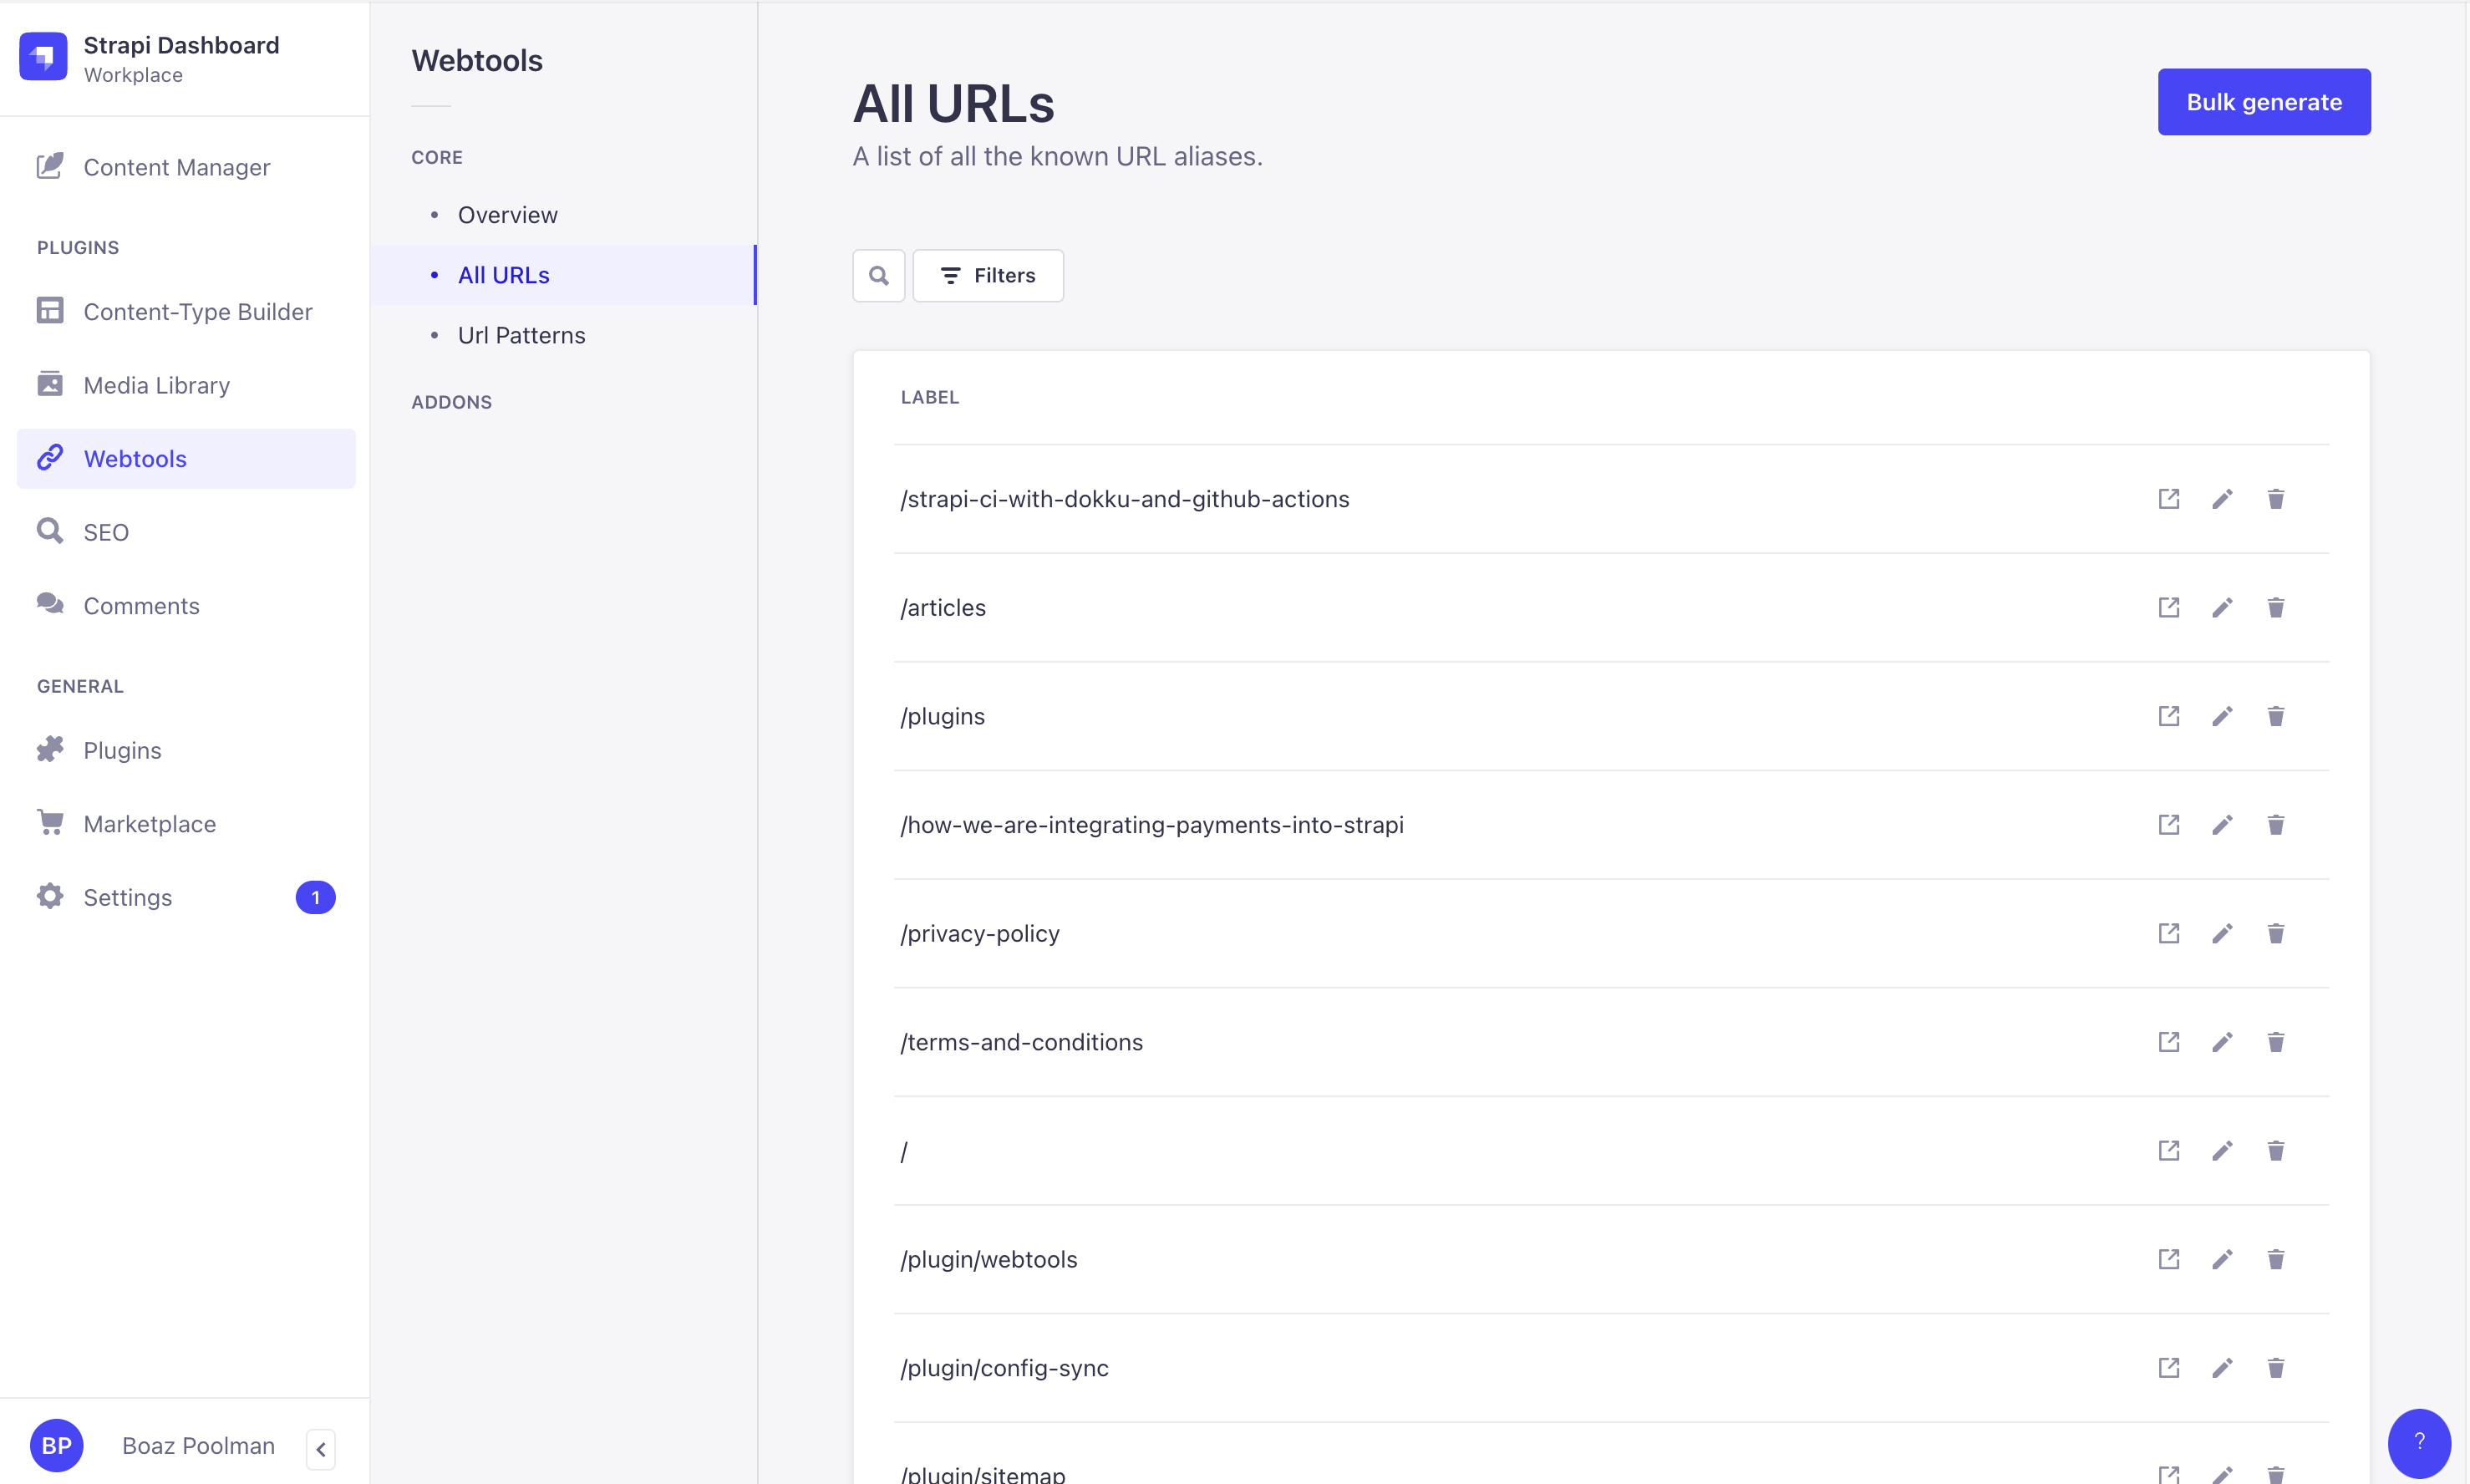Go to Plugins under General
2470x1484 pixels.
pos(186,750)
